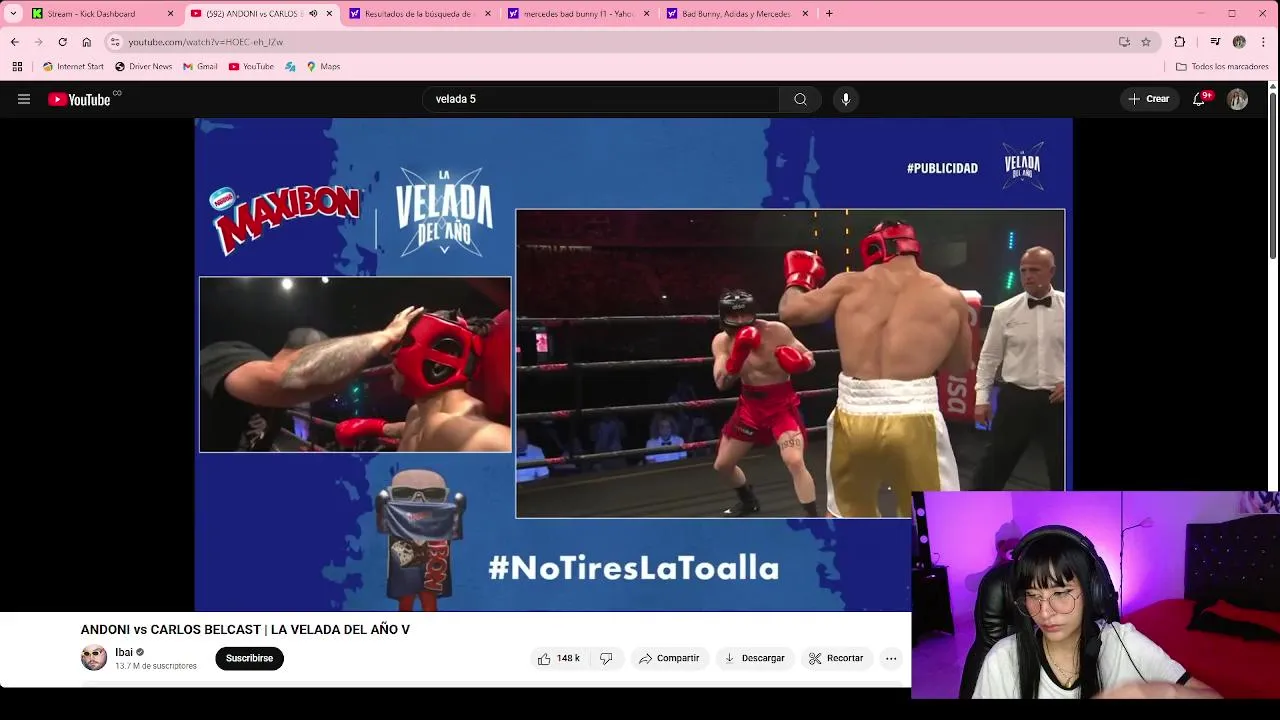Close the ANDONI vs CARLOS YouTube tab
Screen dimensions: 1280x720
tap(329, 14)
